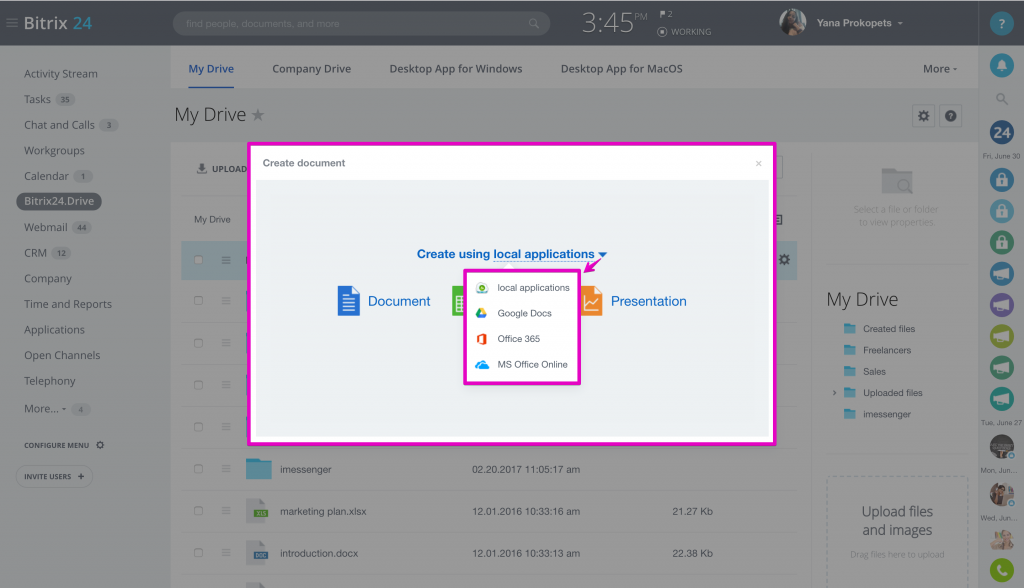This screenshot has width=1024, height=588.
Task: Click the orange Presentation chart icon
Action: pos(592,301)
